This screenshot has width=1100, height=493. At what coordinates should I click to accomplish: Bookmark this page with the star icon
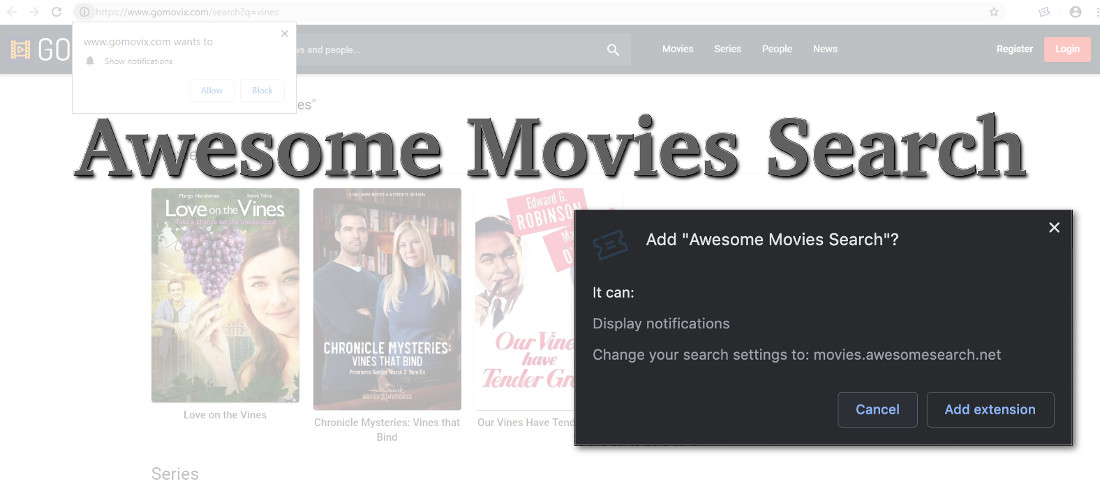tap(993, 12)
